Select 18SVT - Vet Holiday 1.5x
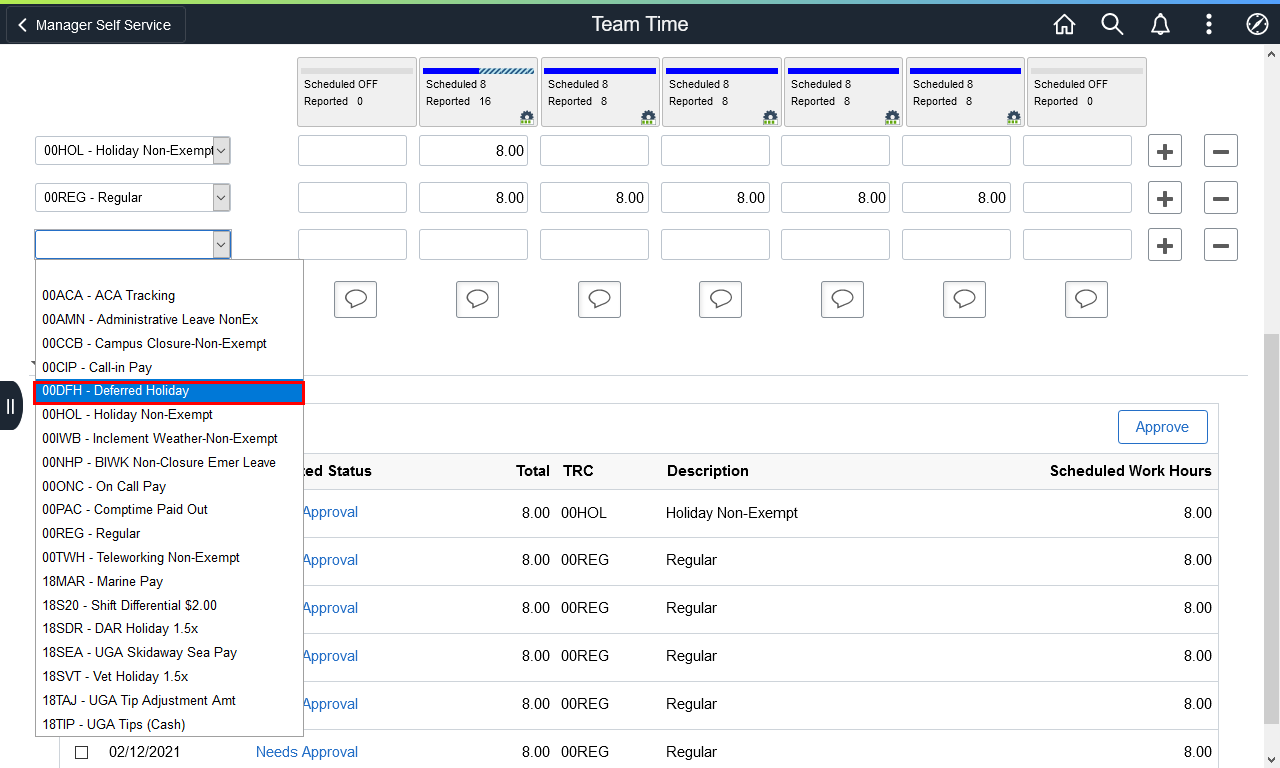1280x768 pixels. pos(169,676)
